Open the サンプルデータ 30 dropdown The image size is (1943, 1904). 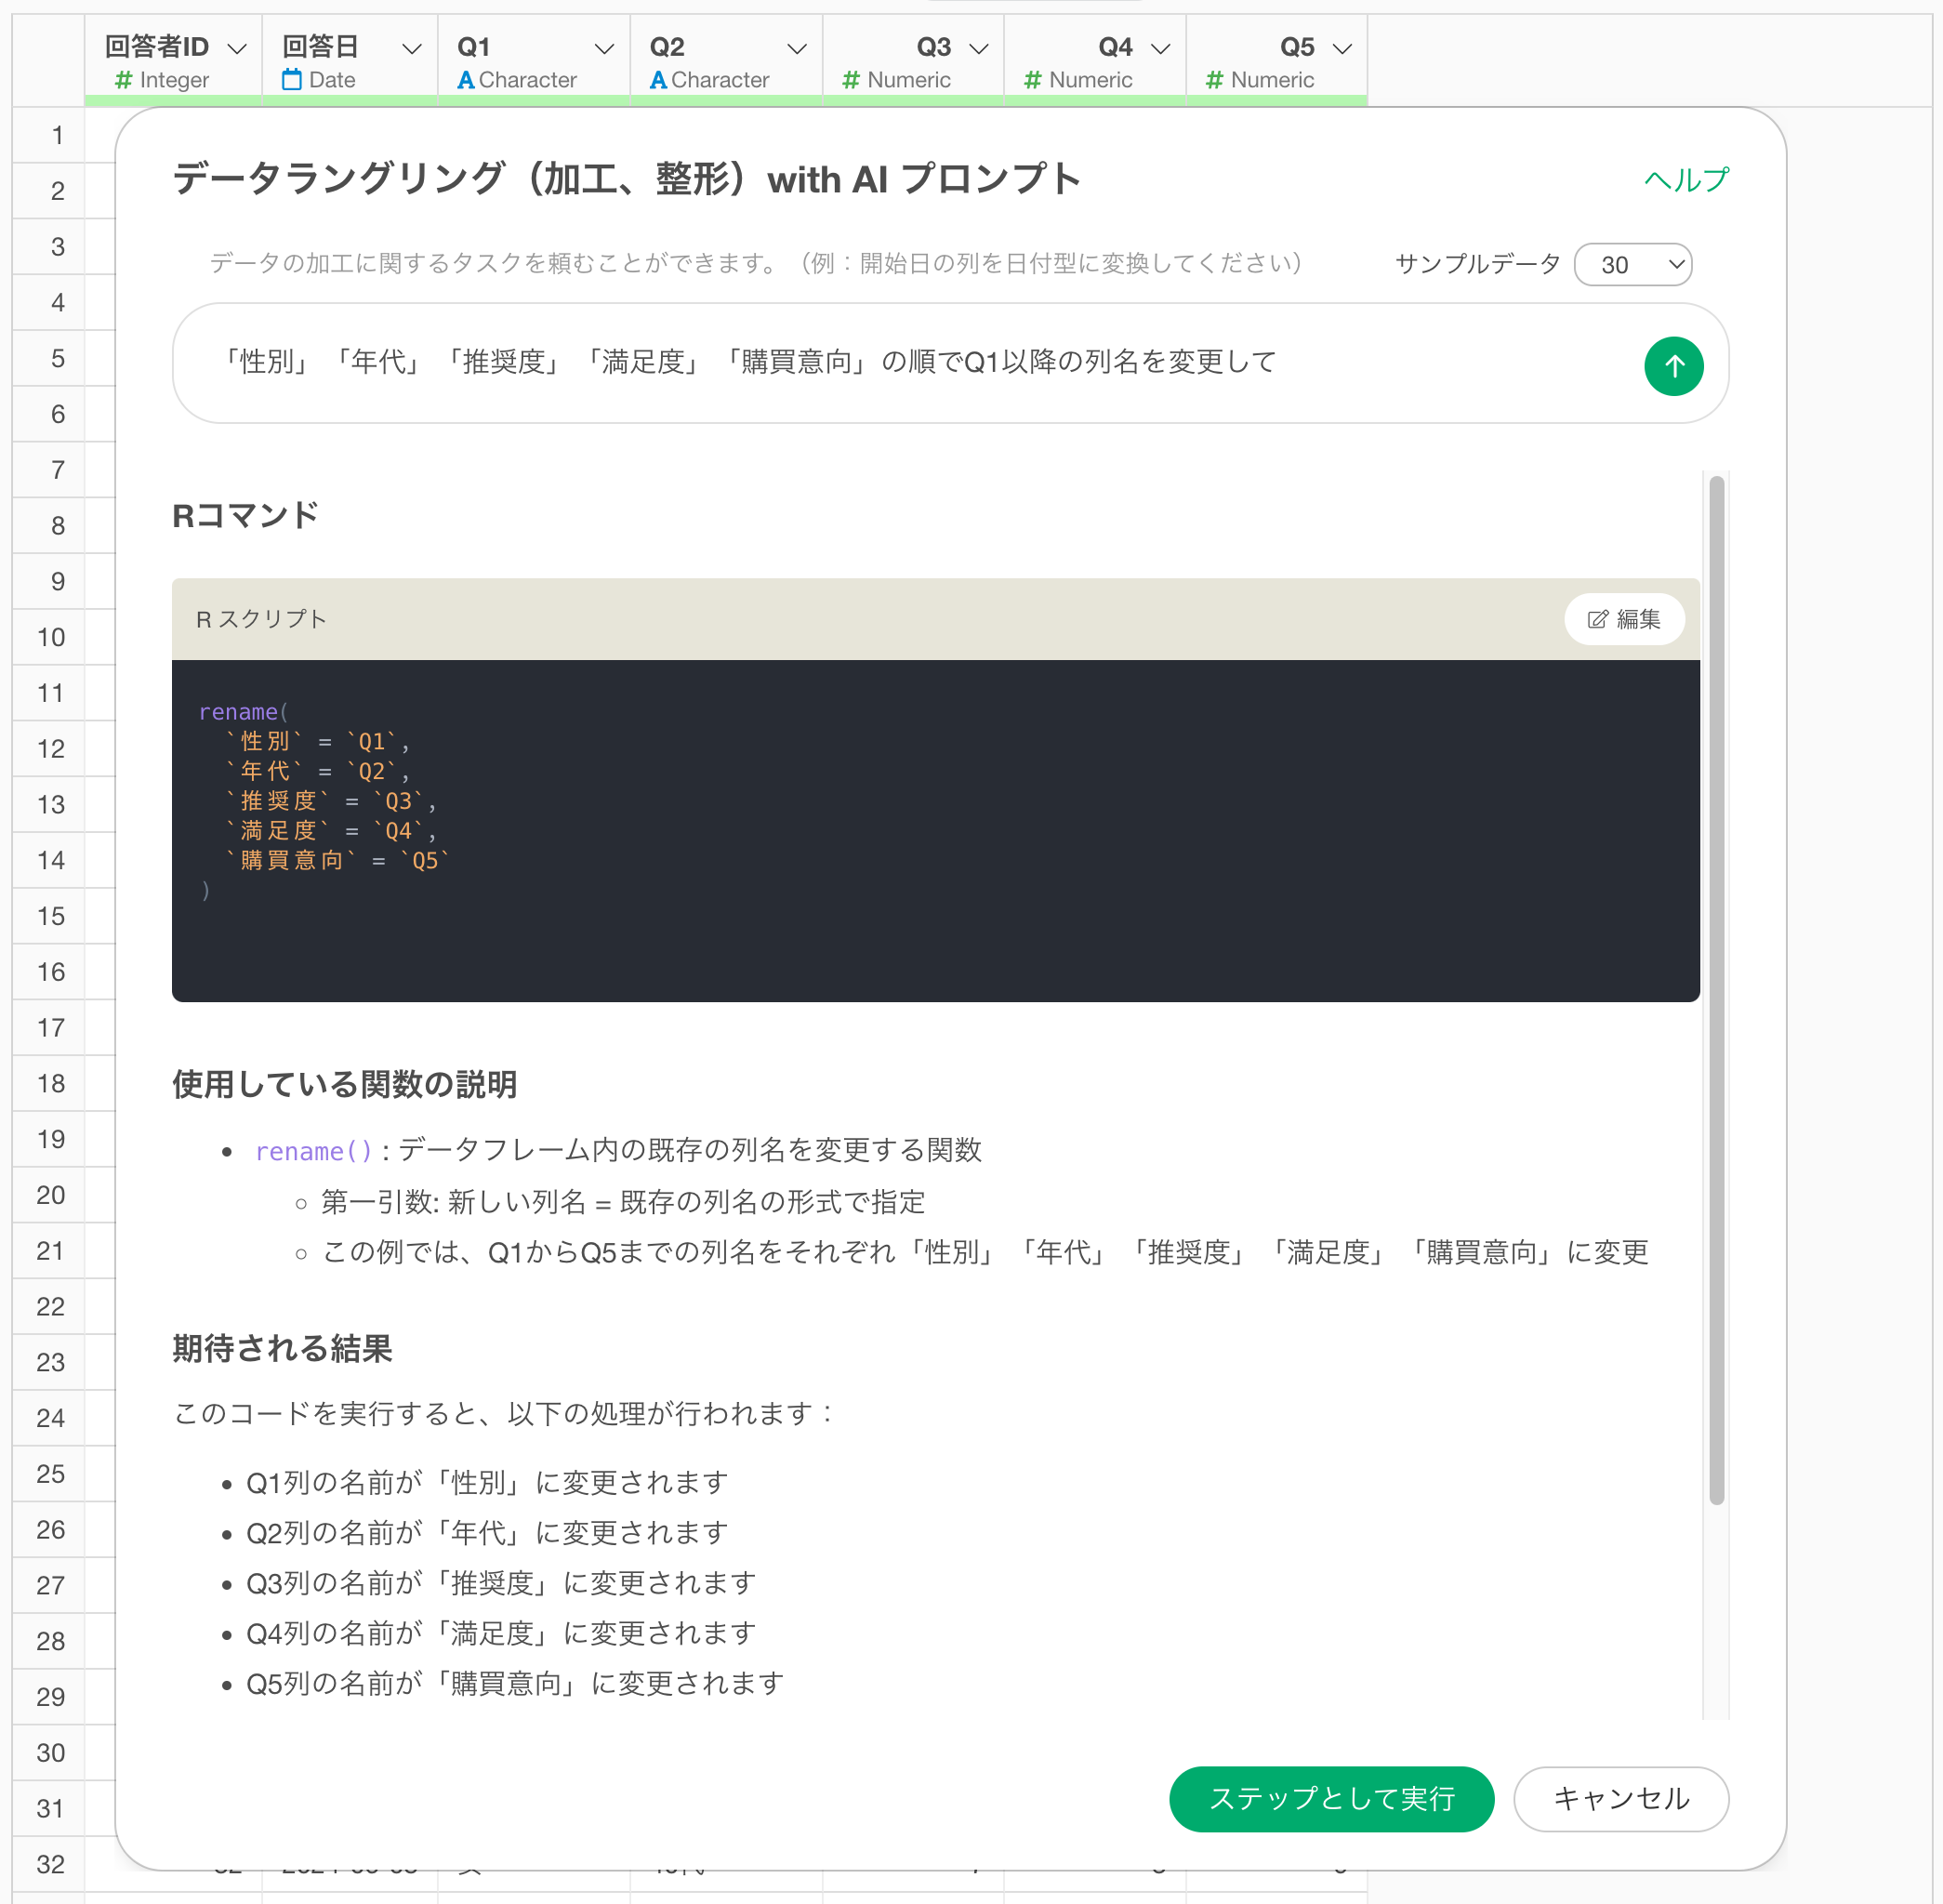pos(1632,264)
